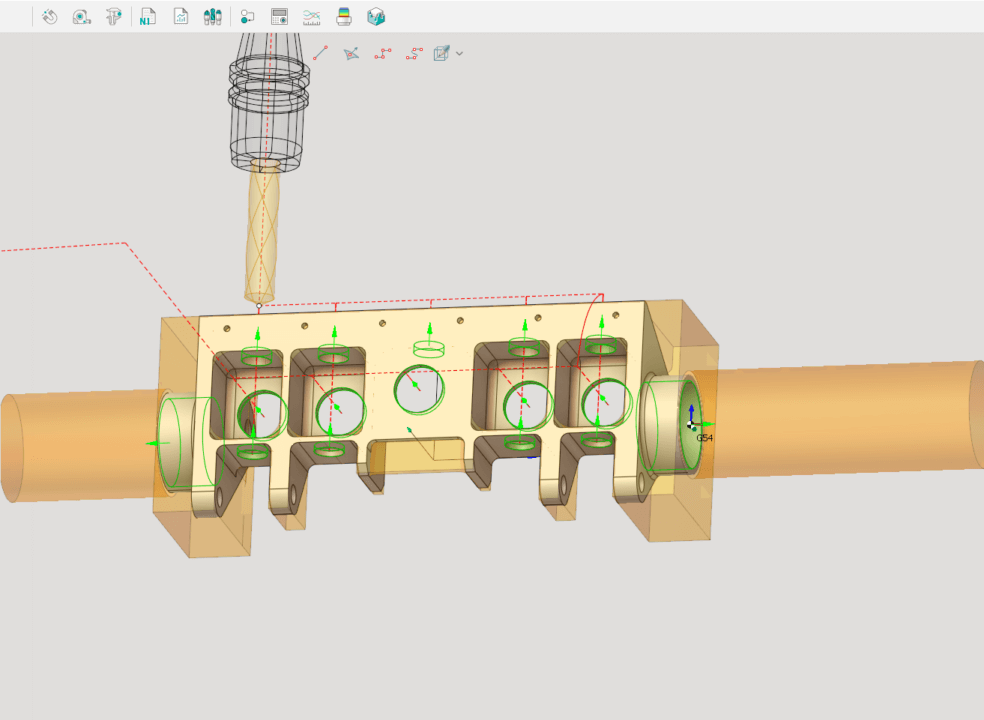The image size is (984, 720).
Task: Select the tape measure tool
Action: pos(82,17)
